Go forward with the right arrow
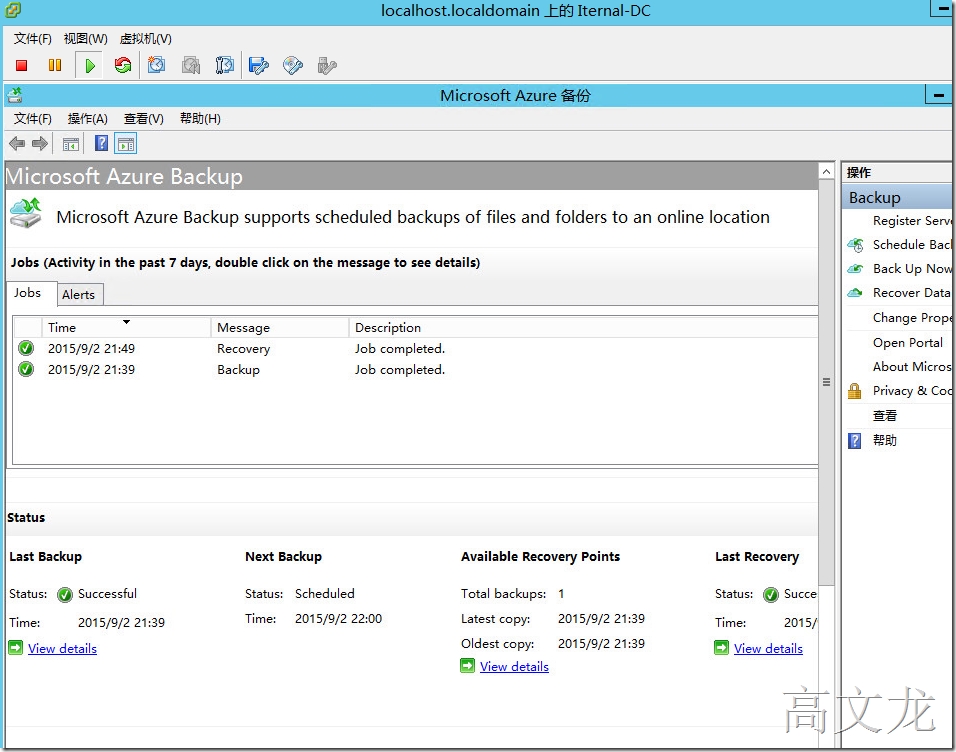The image size is (956, 752). 40,144
